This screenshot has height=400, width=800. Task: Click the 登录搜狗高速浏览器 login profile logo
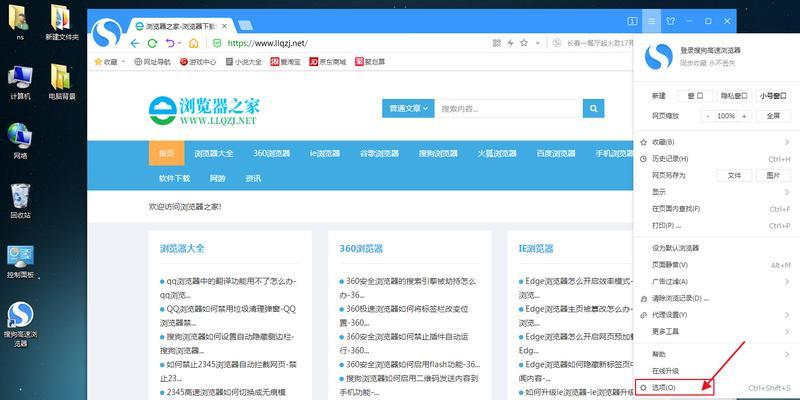pos(659,56)
